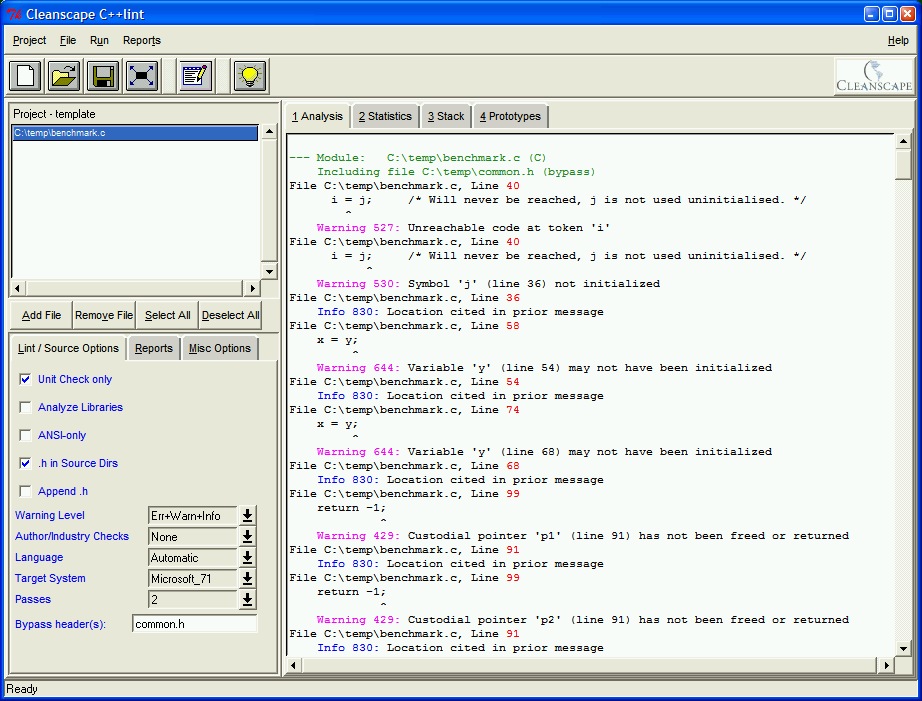Open the Warning Level dropdown arrow

(248, 516)
